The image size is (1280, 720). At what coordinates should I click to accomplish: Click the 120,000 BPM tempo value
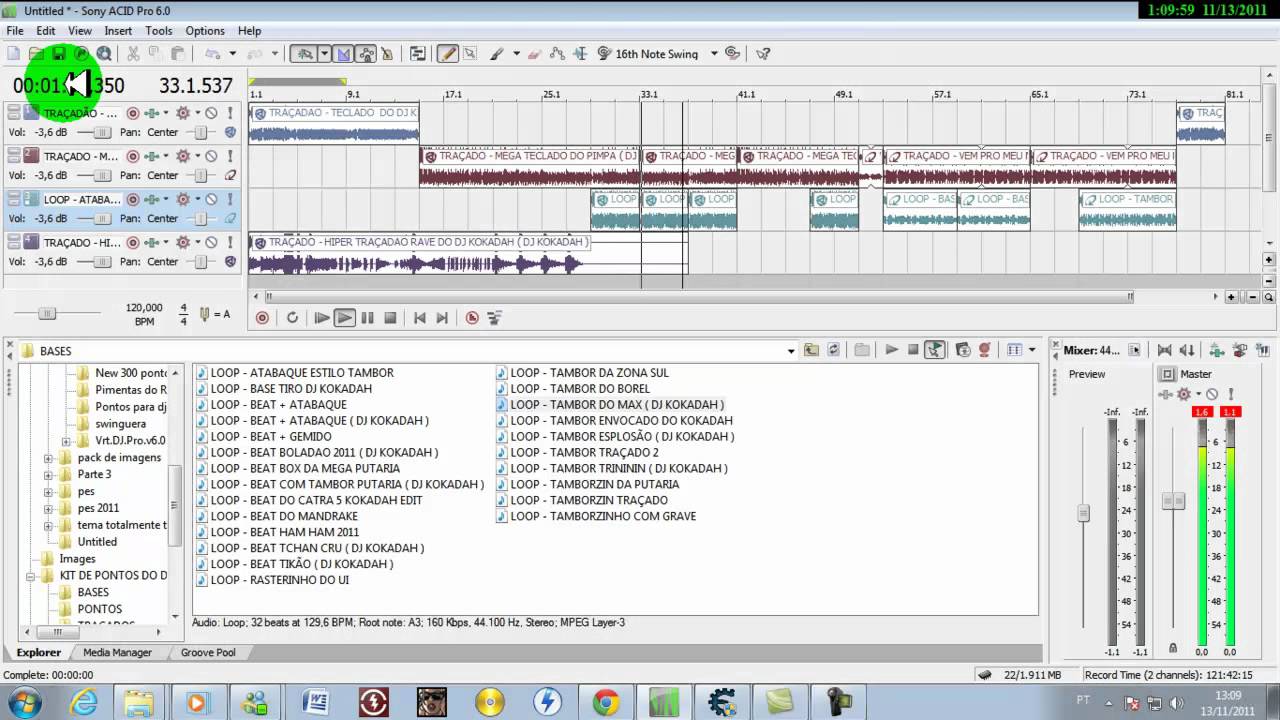(x=144, y=308)
